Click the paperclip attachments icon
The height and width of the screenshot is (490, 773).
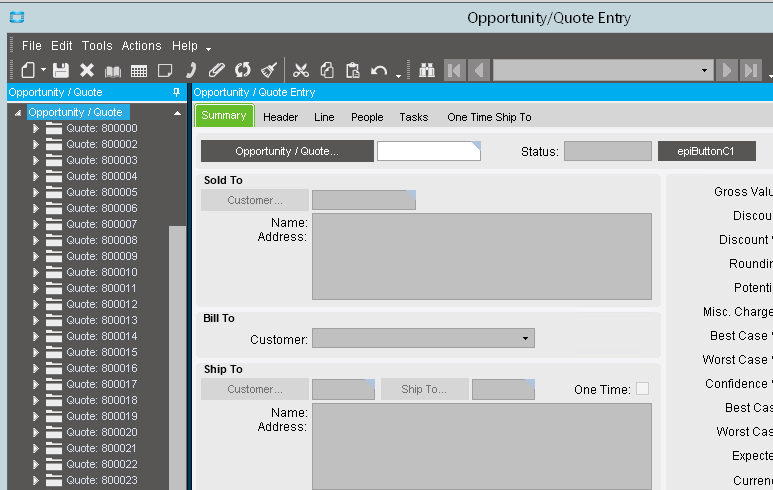click(x=216, y=70)
